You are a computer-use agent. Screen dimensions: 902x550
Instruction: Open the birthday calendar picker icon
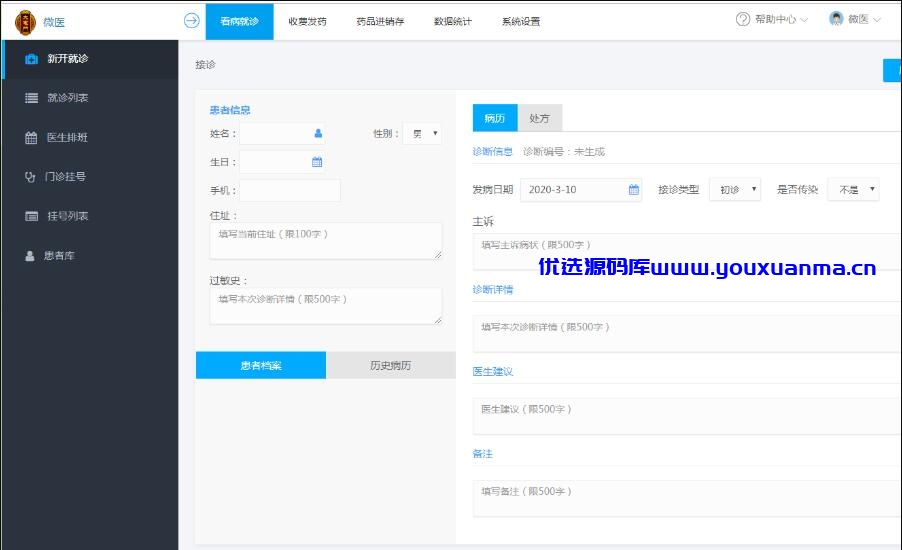(317, 162)
